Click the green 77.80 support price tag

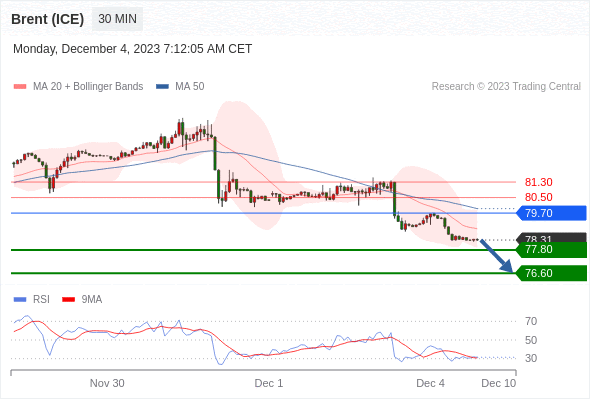click(551, 249)
